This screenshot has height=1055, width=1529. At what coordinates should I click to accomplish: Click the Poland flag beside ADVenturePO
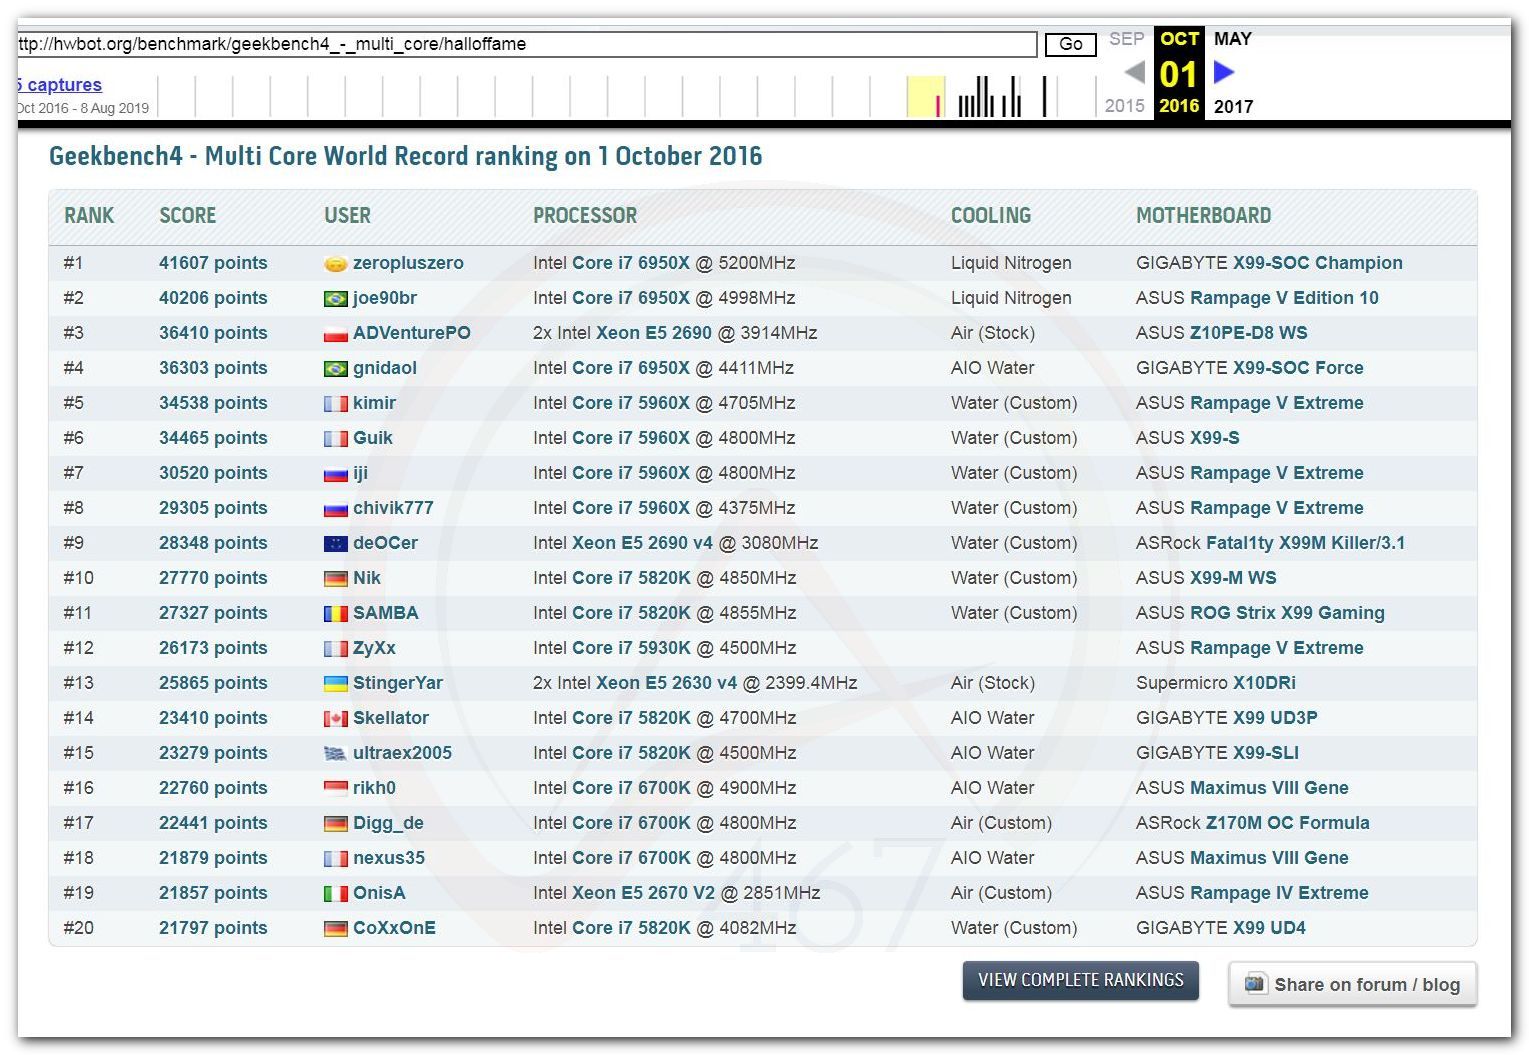(x=335, y=334)
